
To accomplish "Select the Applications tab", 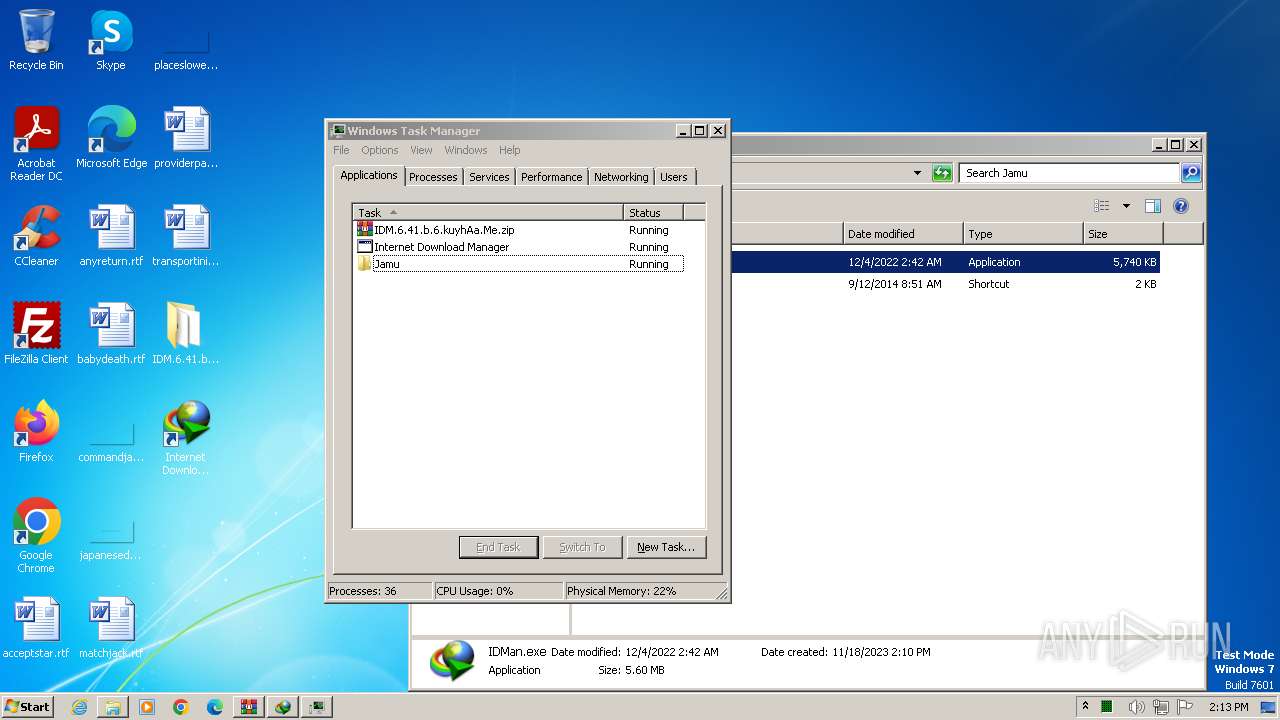I will point(369,175).
